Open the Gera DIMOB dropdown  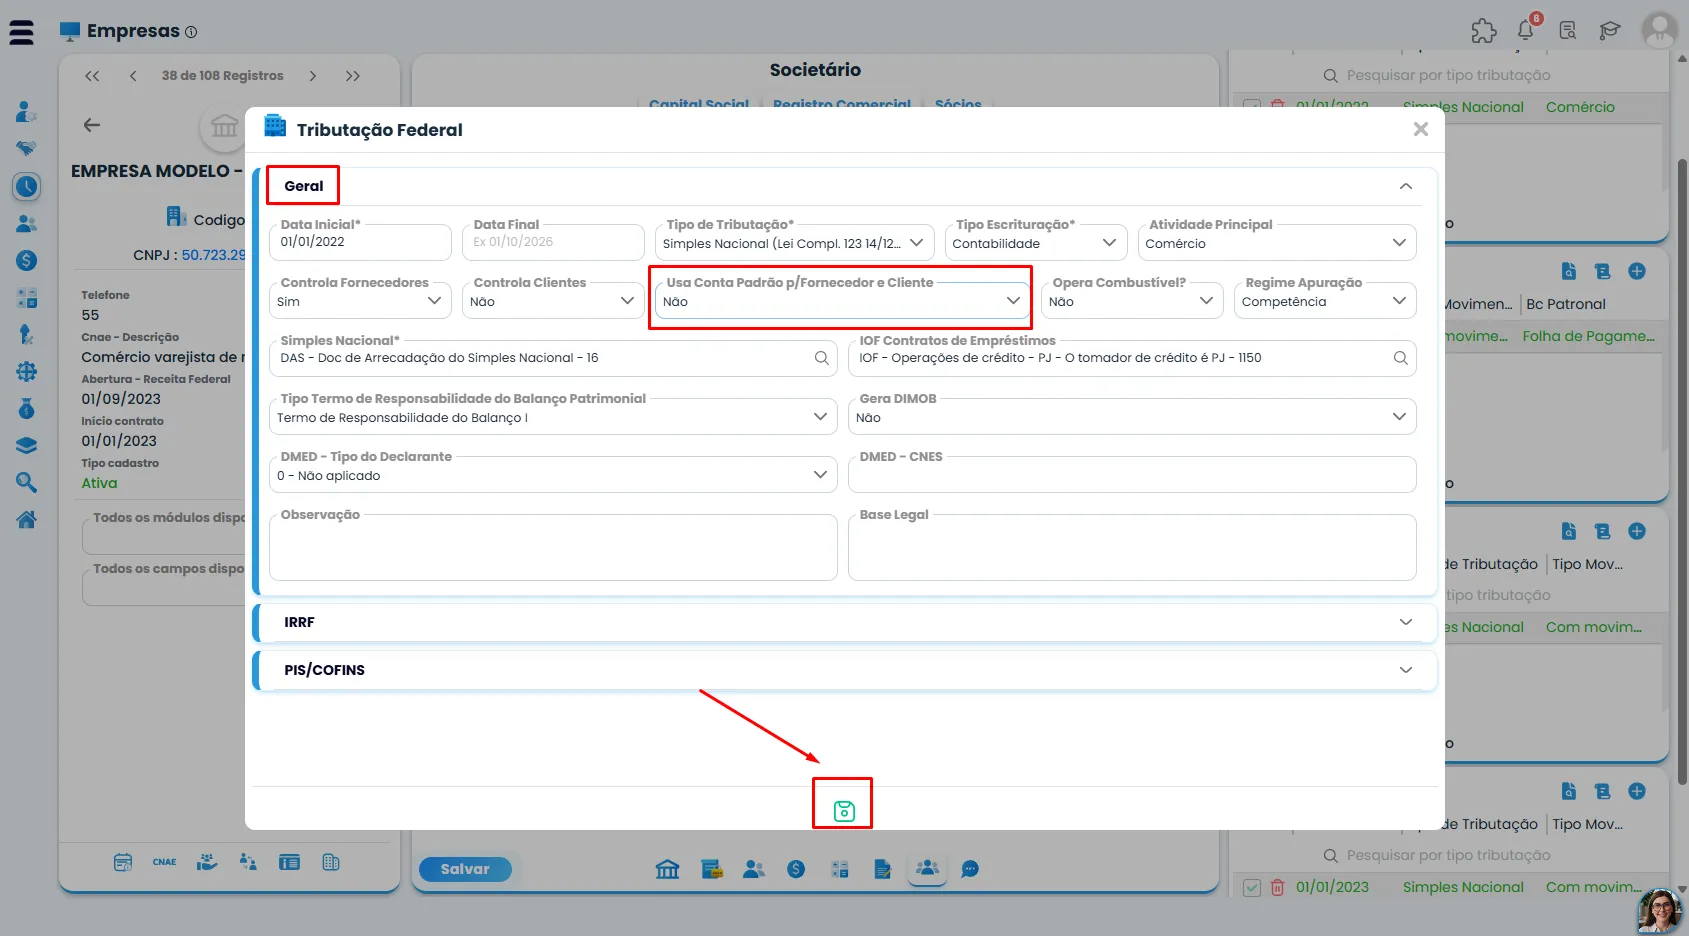pyautogui.click(x=1131, y=417)
